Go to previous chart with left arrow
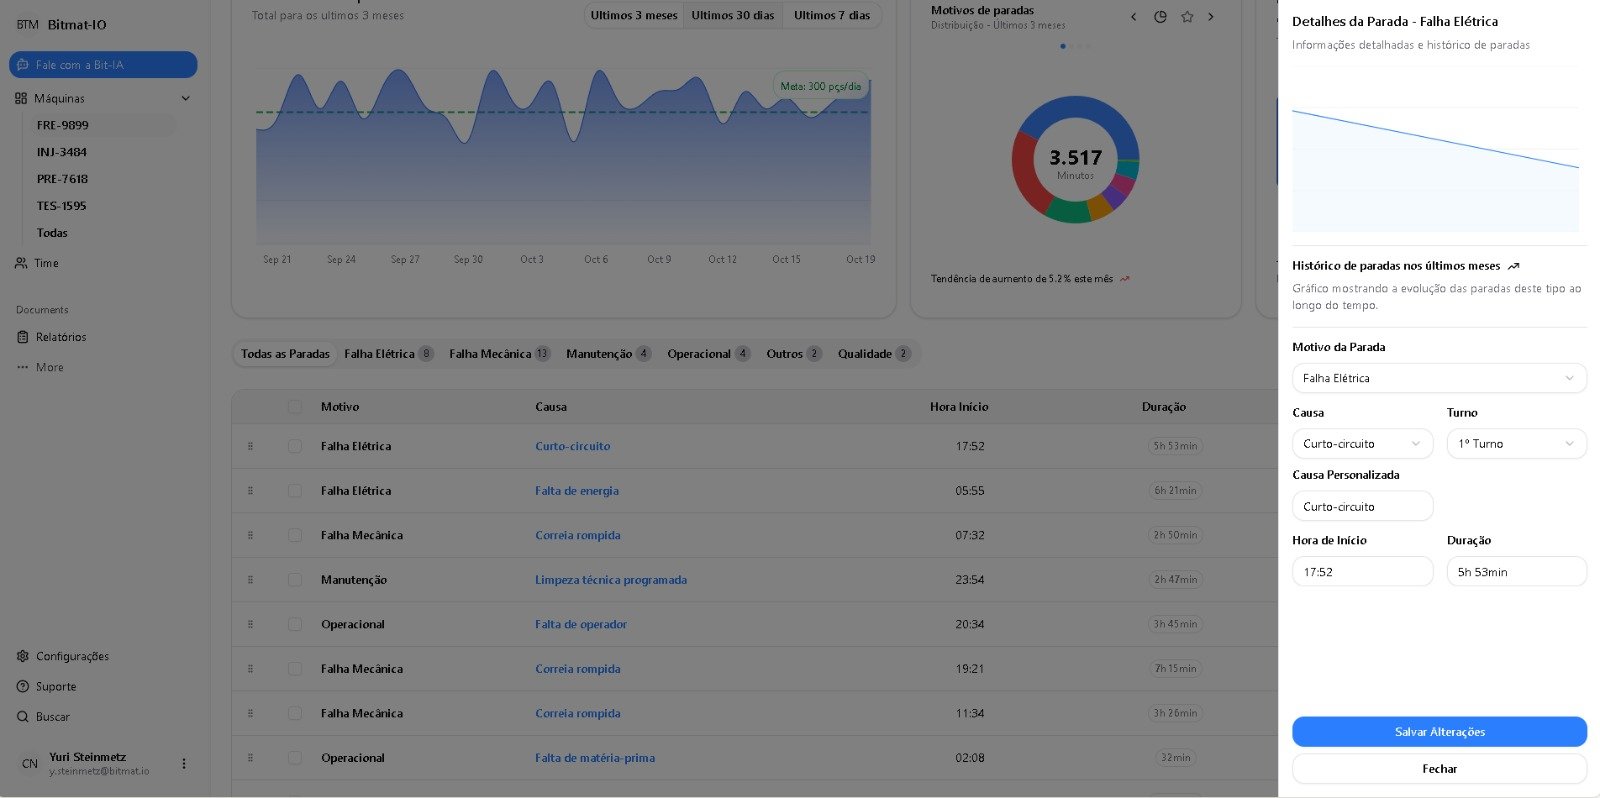Image resolution: width=1600 pixels, height=798 pixels. pyautogui.click(x=1133, y=17)
